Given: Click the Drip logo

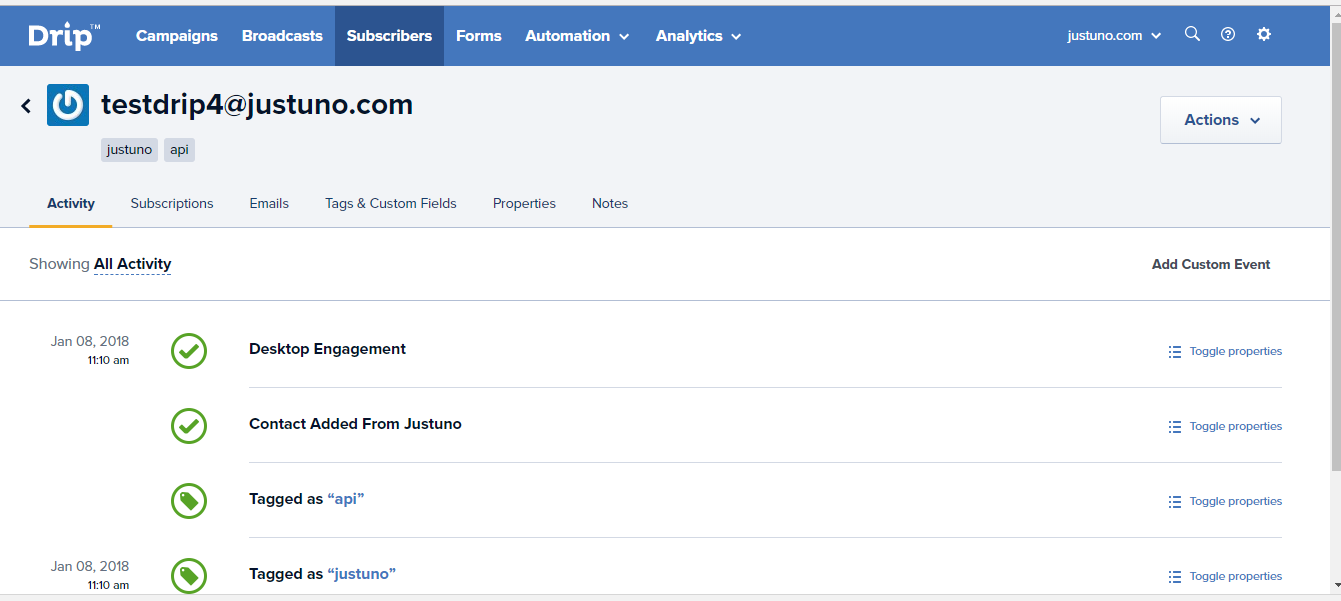Looking at the screenshot, I should tap(58, 34).
